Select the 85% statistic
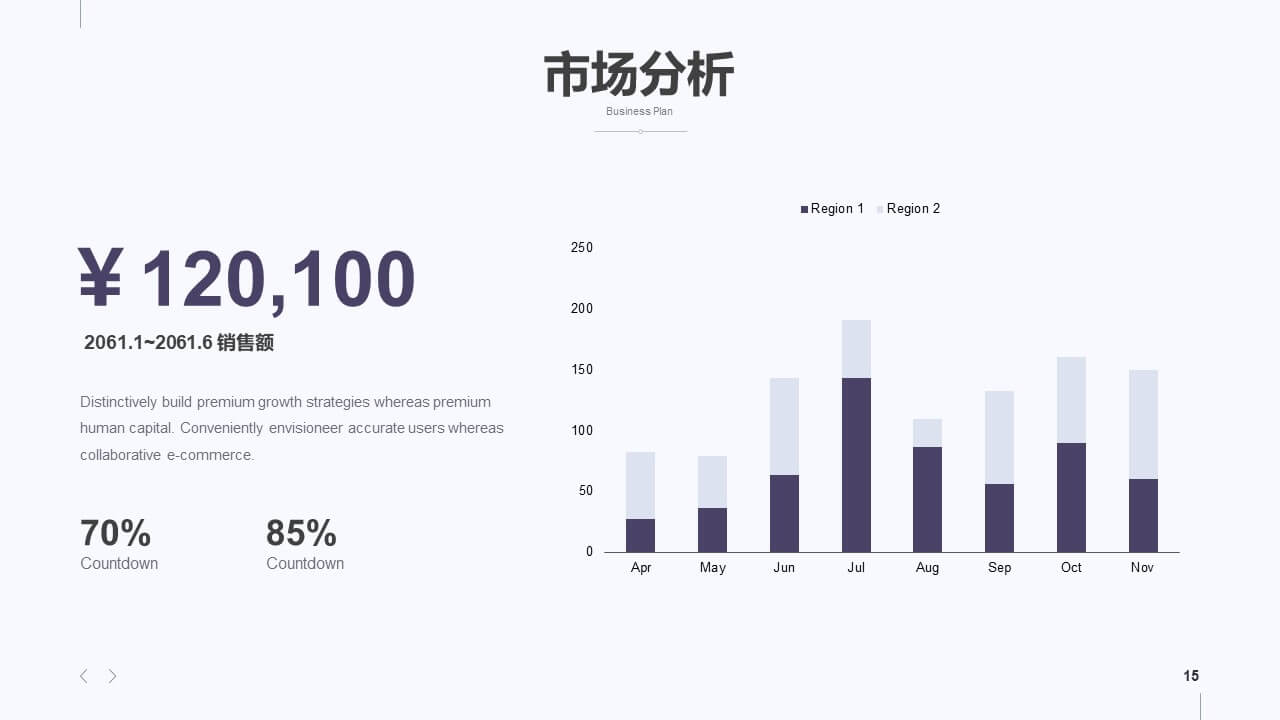 pos(301,533)
